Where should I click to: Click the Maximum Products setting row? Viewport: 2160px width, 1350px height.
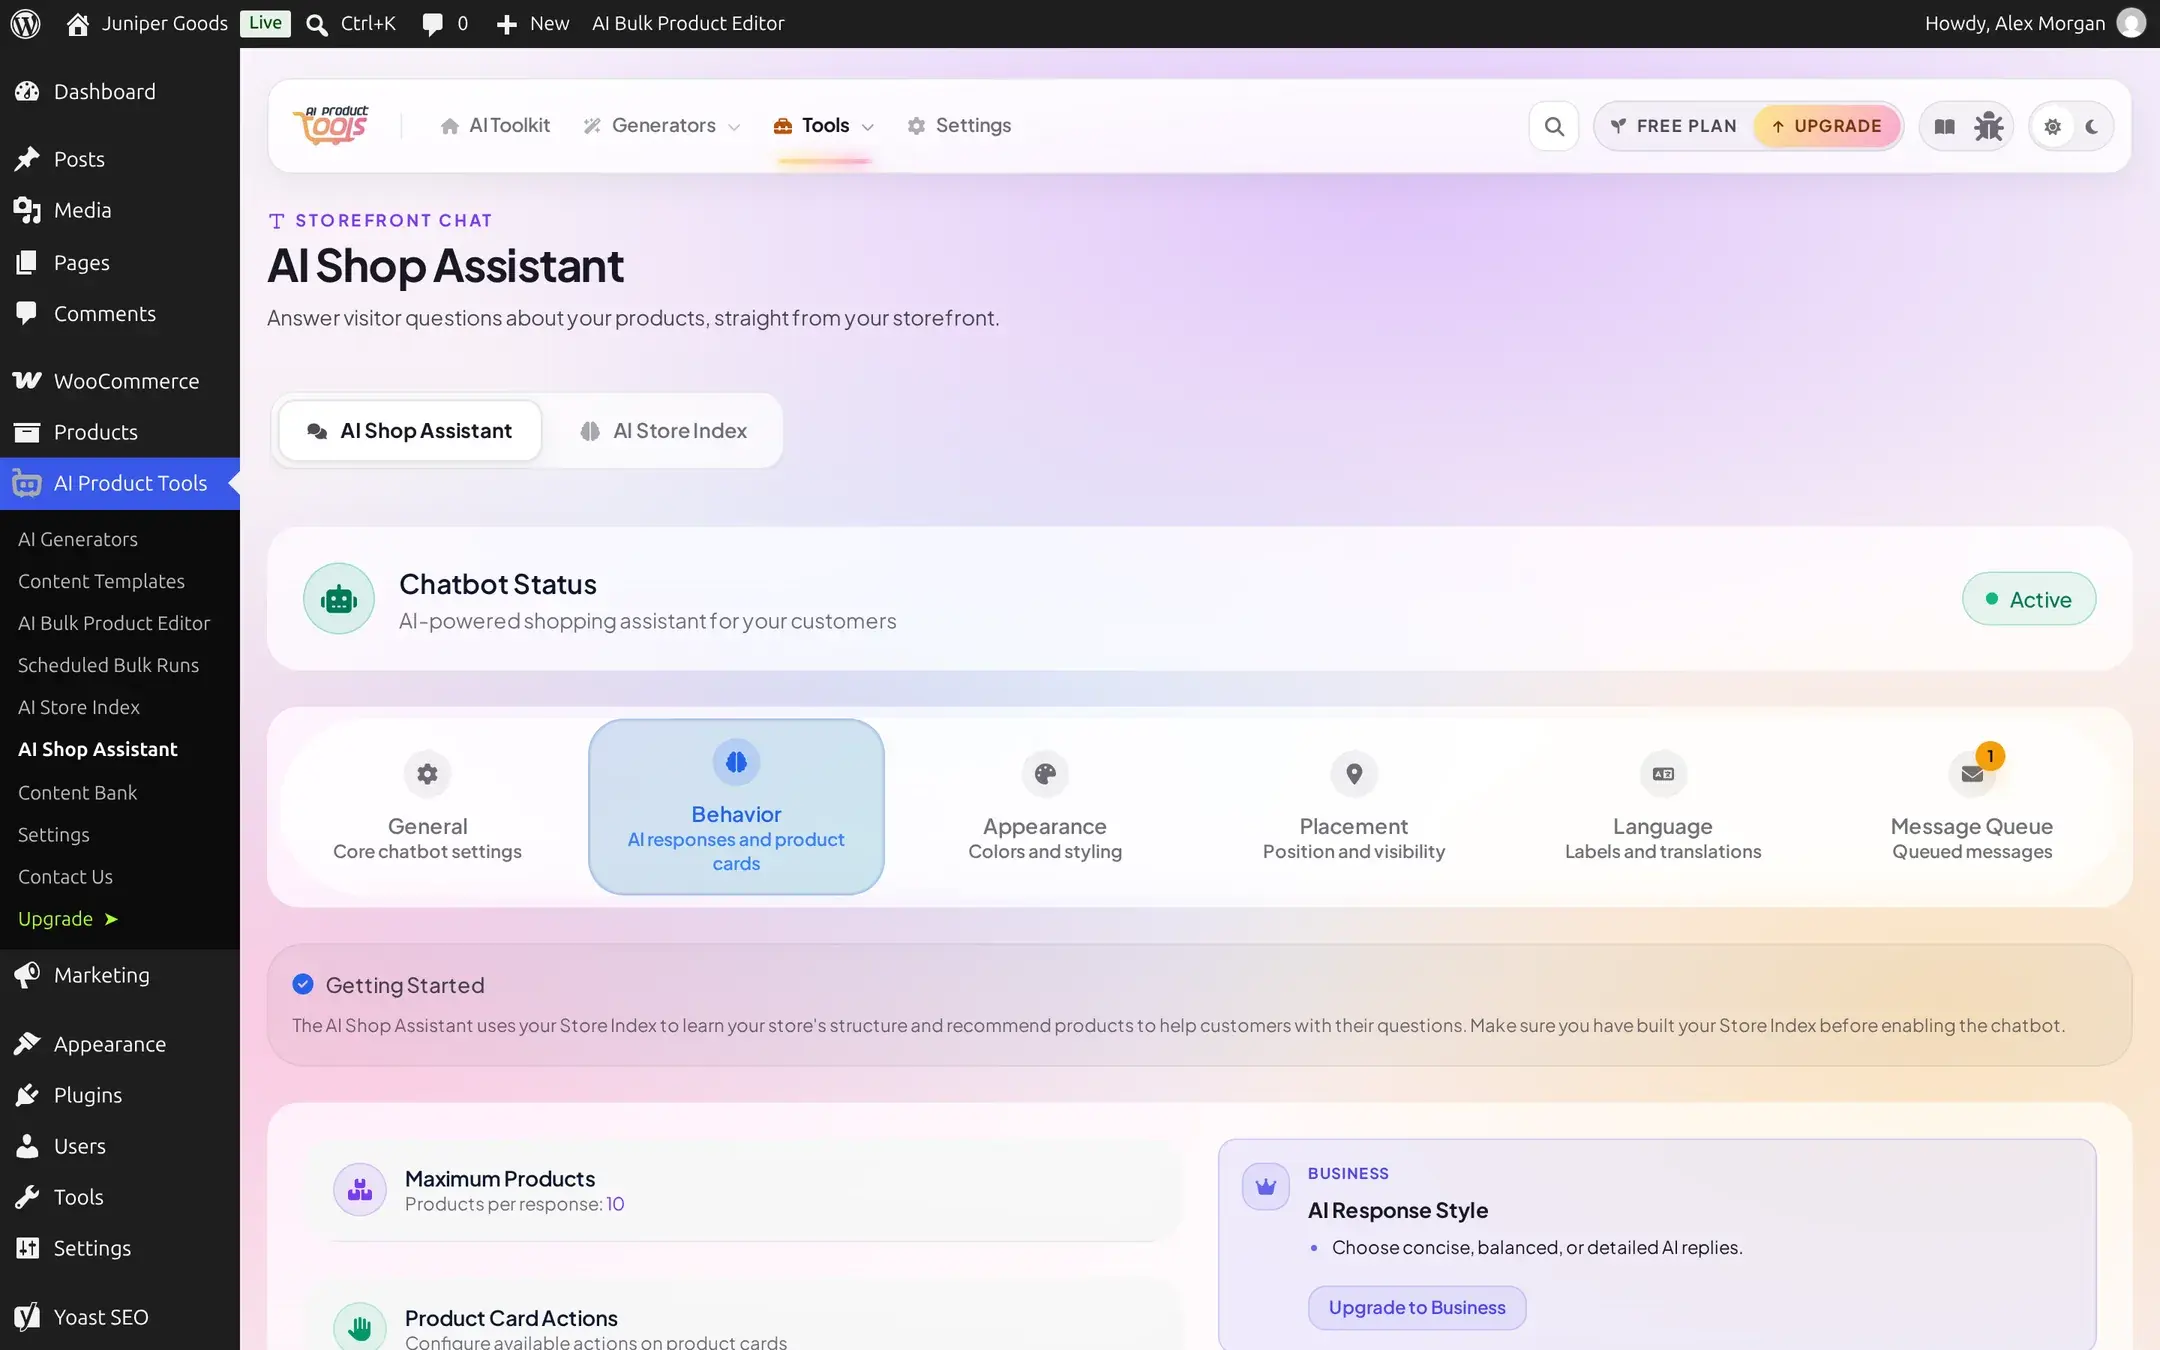click(744, 1190)
